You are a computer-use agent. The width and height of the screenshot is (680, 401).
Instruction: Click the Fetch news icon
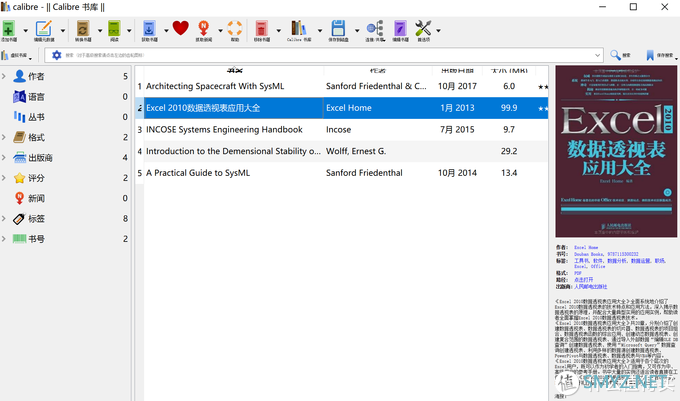pos(205,28)
